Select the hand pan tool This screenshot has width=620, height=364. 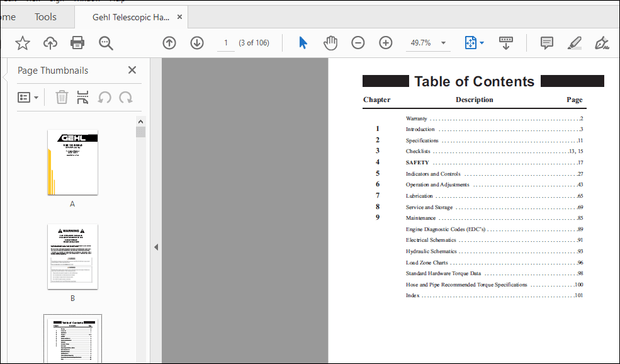coord(330,43)
